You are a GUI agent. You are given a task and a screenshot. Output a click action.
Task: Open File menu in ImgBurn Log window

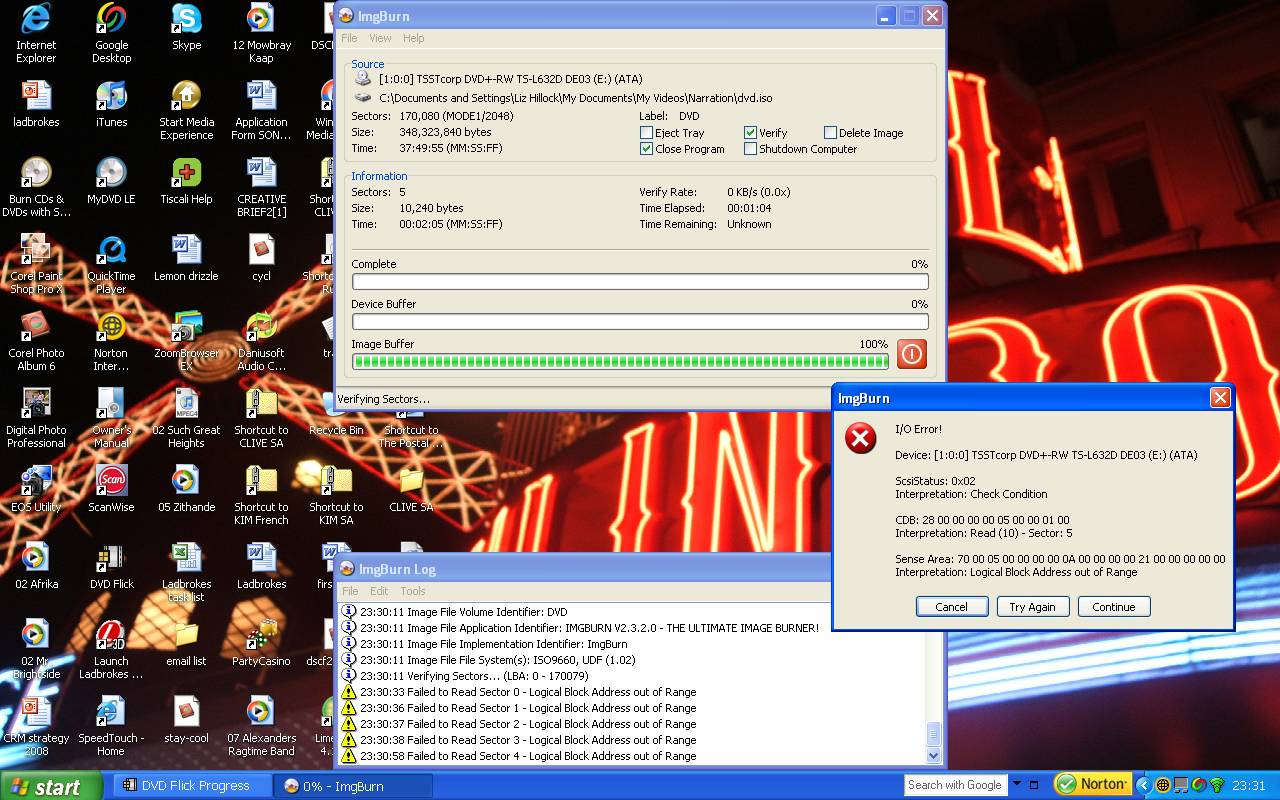point(350,591)
